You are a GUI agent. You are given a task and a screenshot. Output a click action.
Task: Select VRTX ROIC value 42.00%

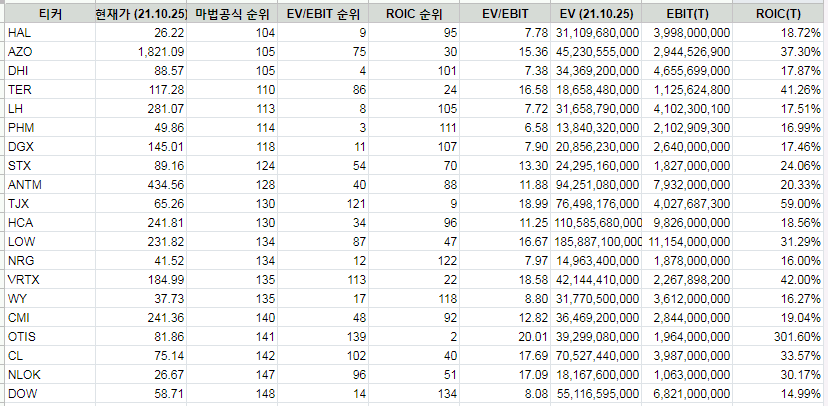coord(780,280)
